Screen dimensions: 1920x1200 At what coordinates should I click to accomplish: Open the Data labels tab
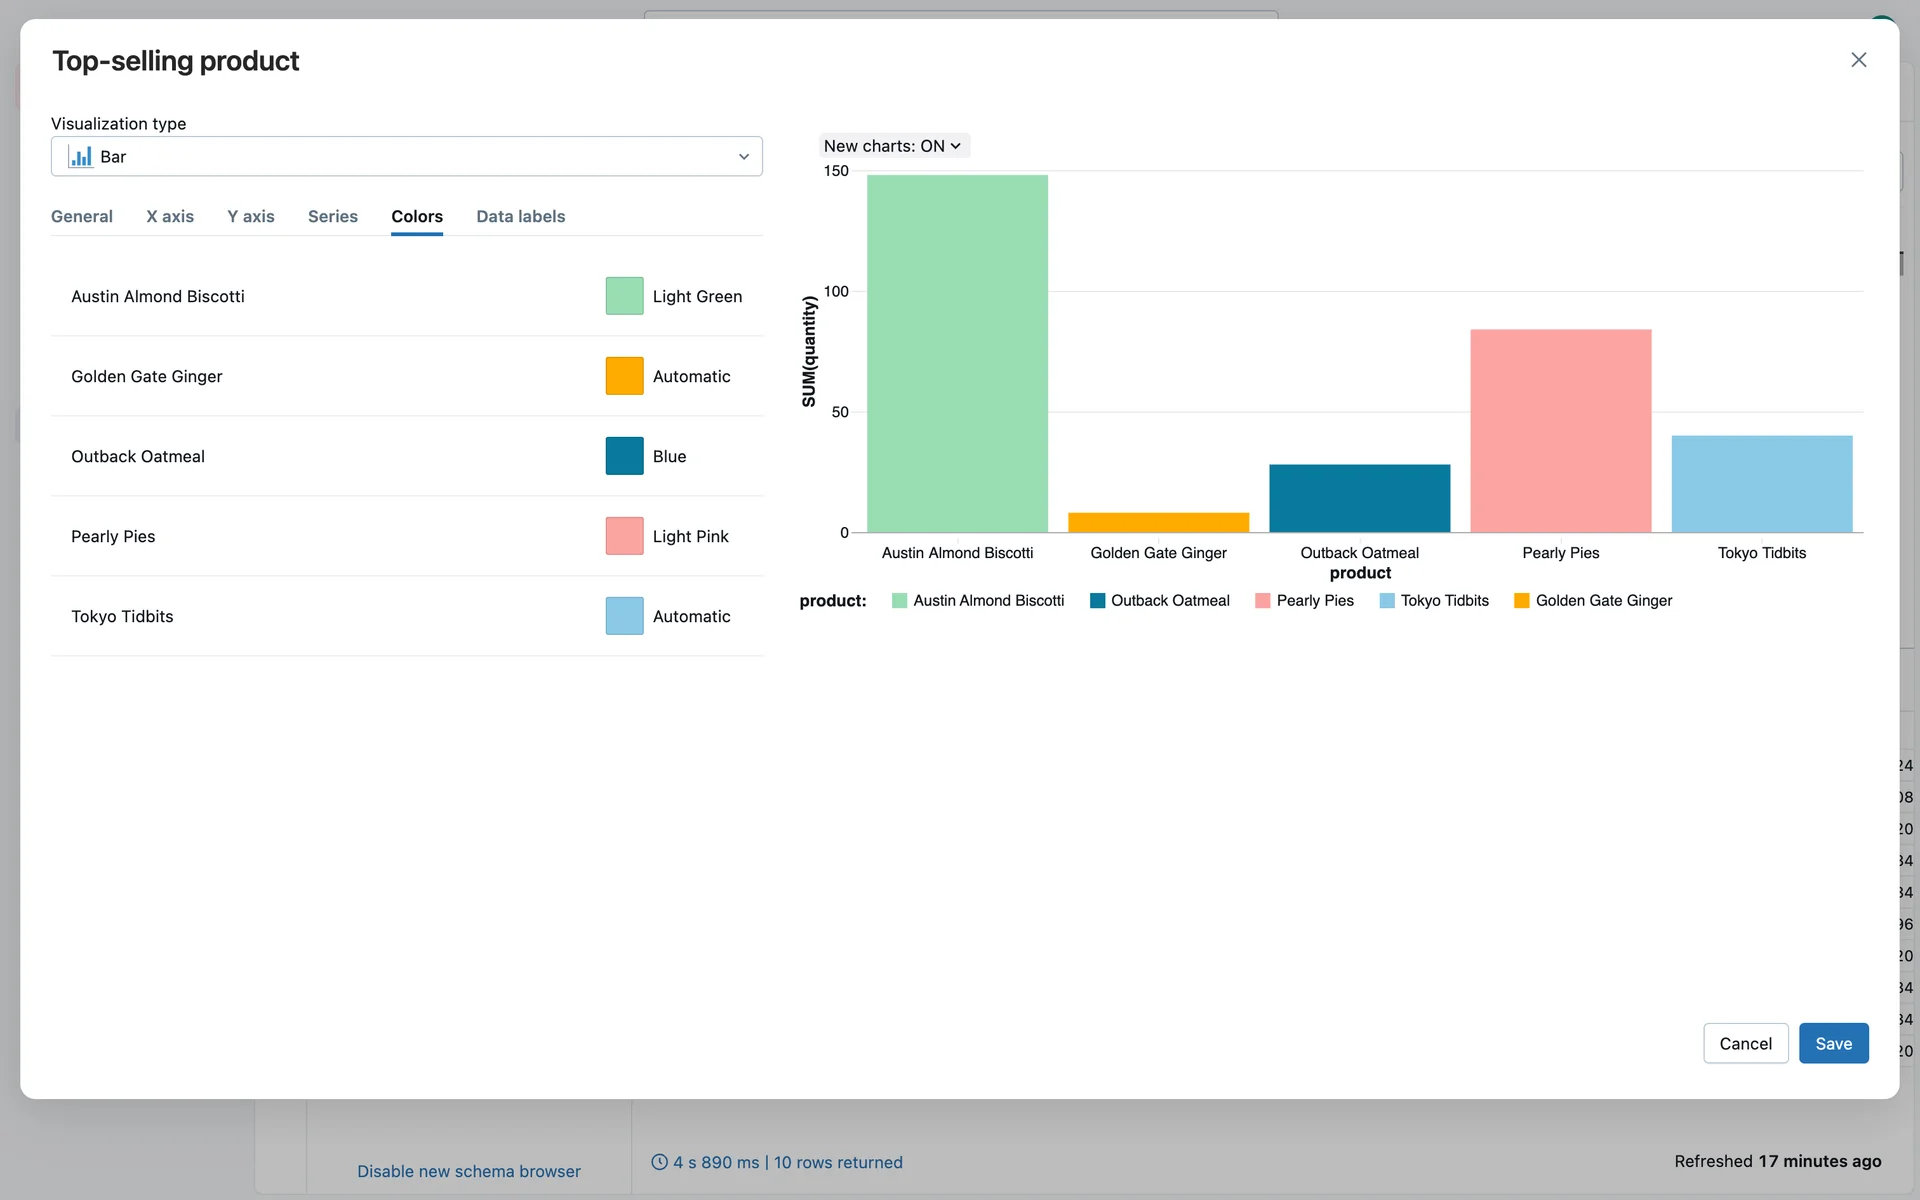point(520,217)
